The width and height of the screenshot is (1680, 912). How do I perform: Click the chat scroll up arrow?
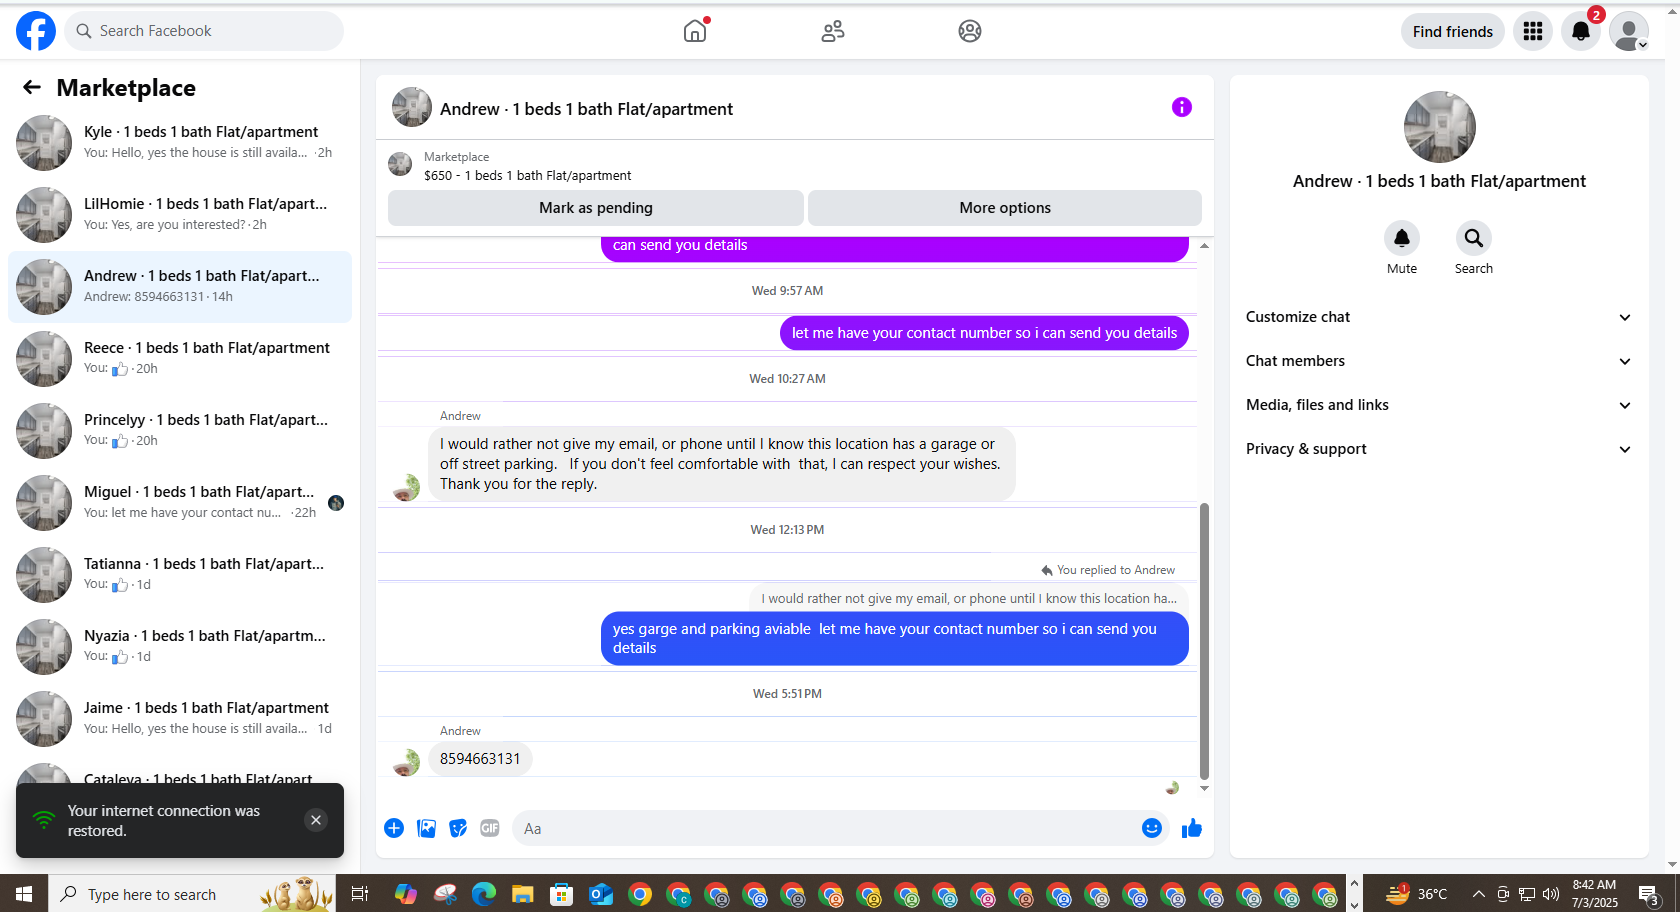[x=1204, y=245]
